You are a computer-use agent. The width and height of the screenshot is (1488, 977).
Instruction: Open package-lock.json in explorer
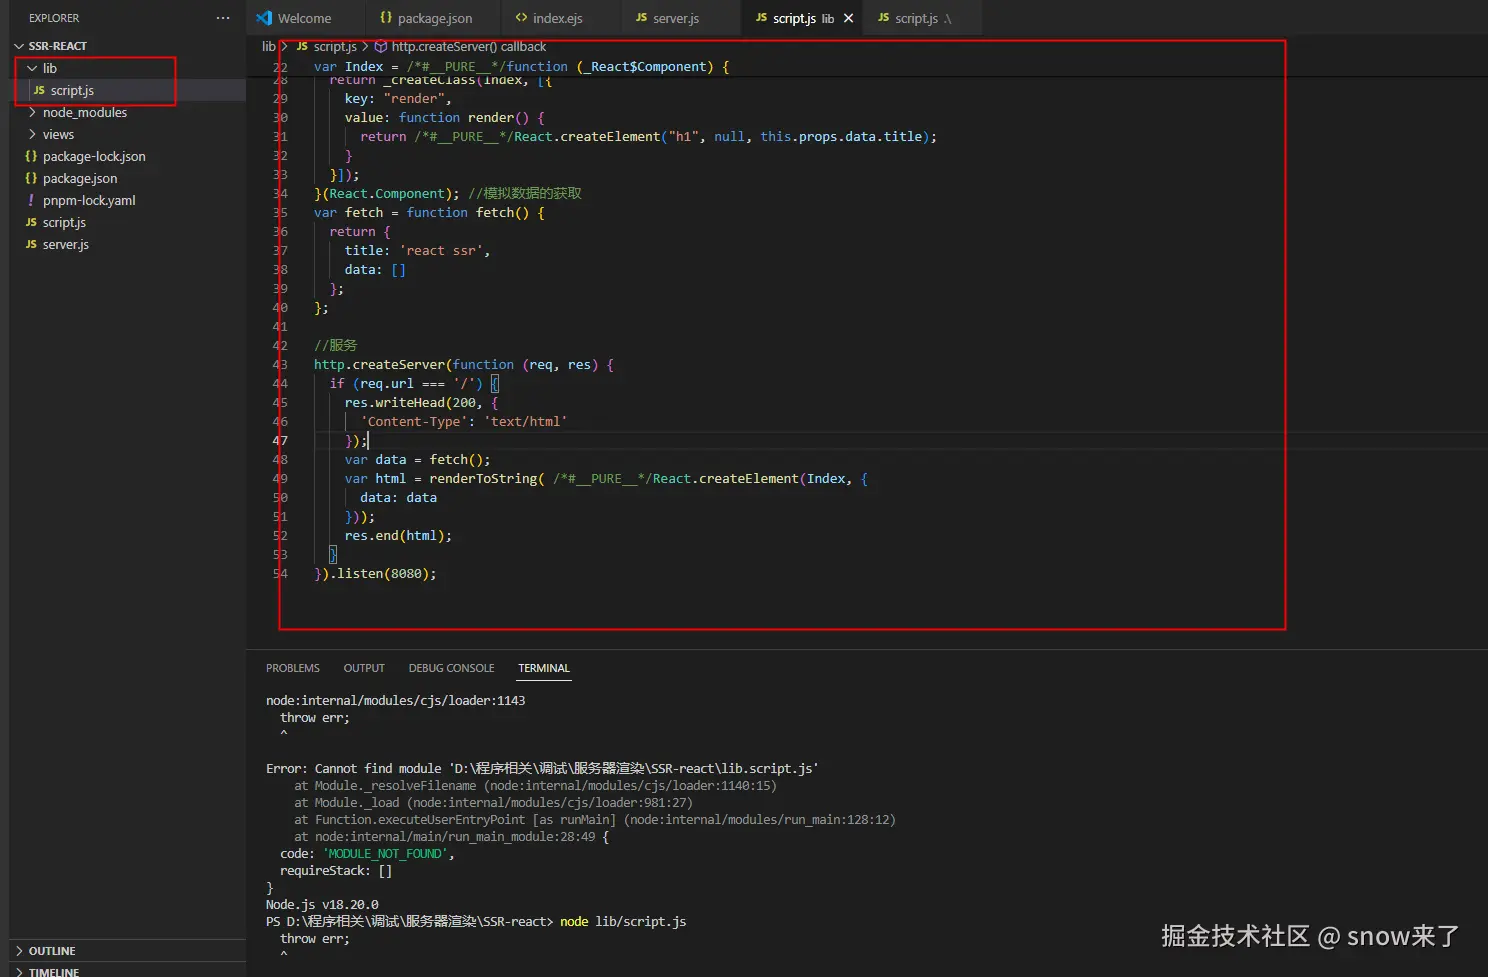click(94, 156)
